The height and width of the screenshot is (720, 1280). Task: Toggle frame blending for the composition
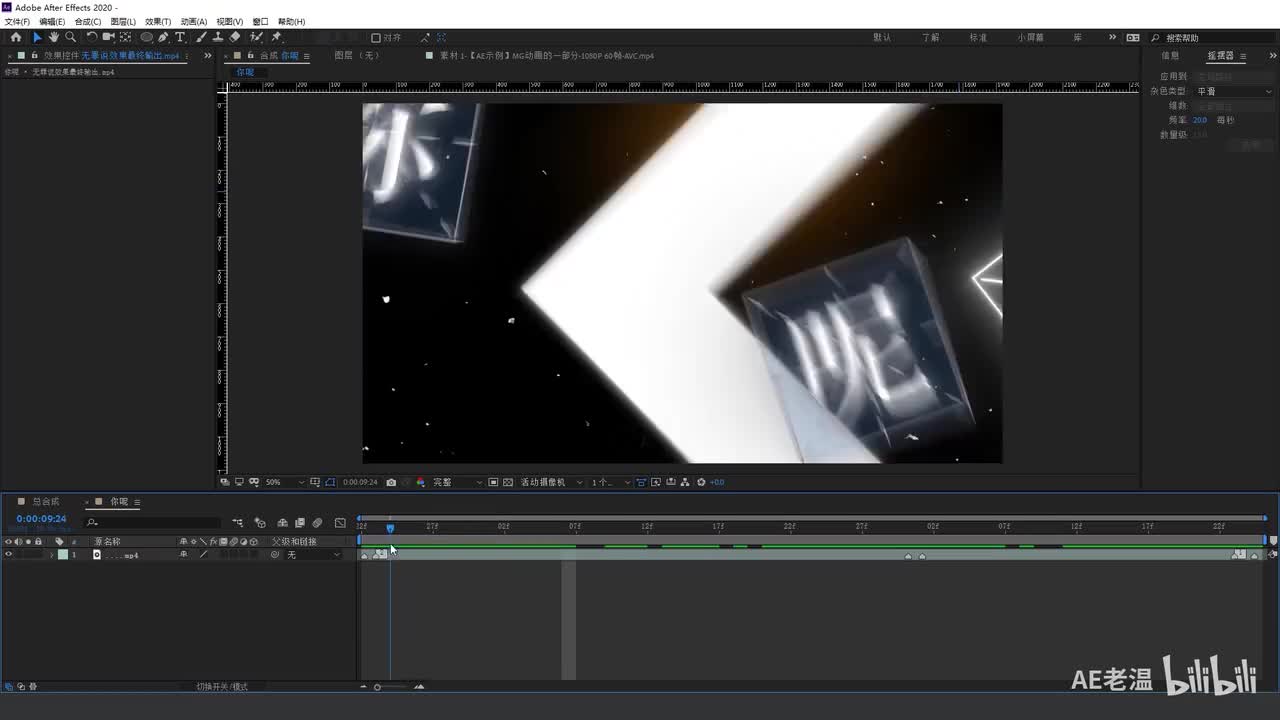[299, 523]
